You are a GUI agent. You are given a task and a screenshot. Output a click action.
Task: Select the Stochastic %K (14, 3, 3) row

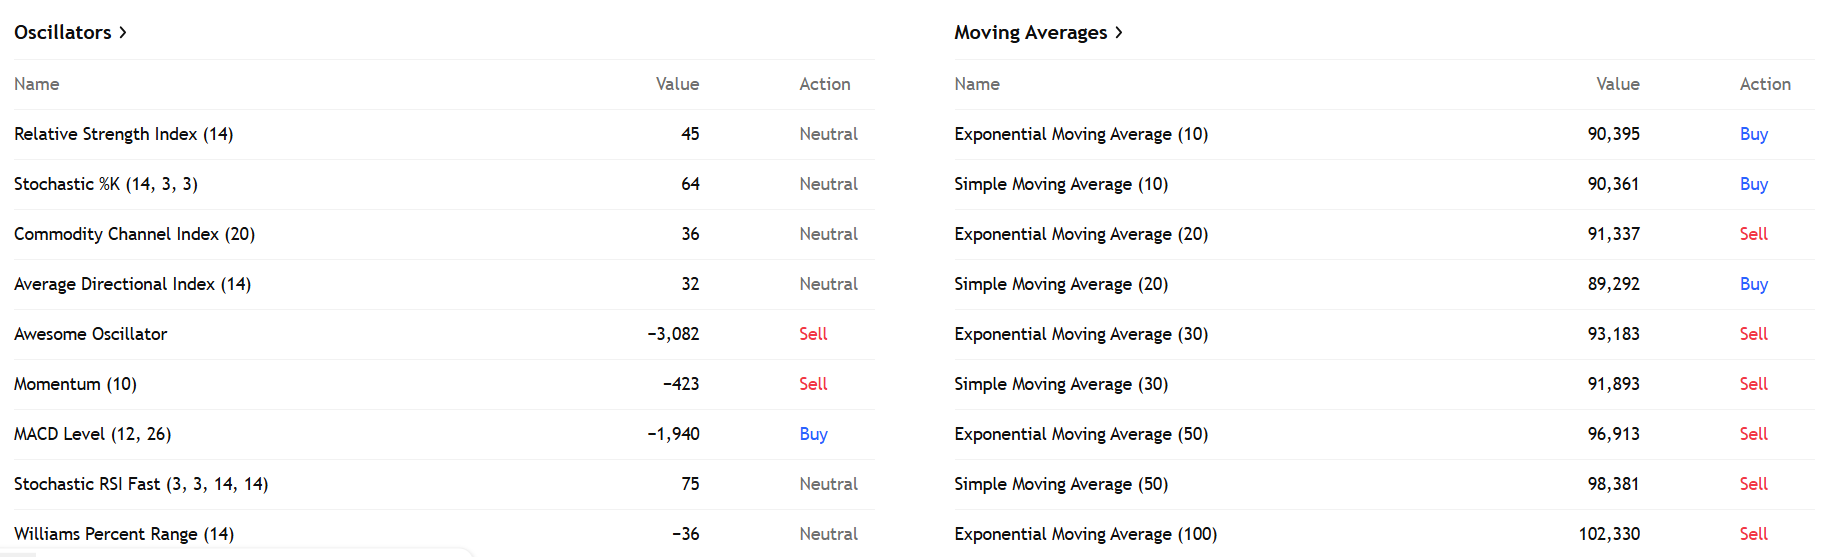[x=105, y=184]
